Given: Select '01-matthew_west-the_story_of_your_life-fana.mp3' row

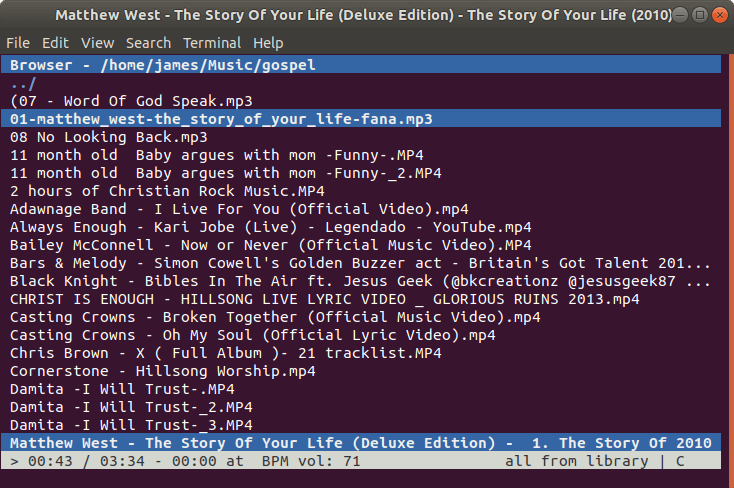Looking at the screenshot, I should (x=361, y=119).
